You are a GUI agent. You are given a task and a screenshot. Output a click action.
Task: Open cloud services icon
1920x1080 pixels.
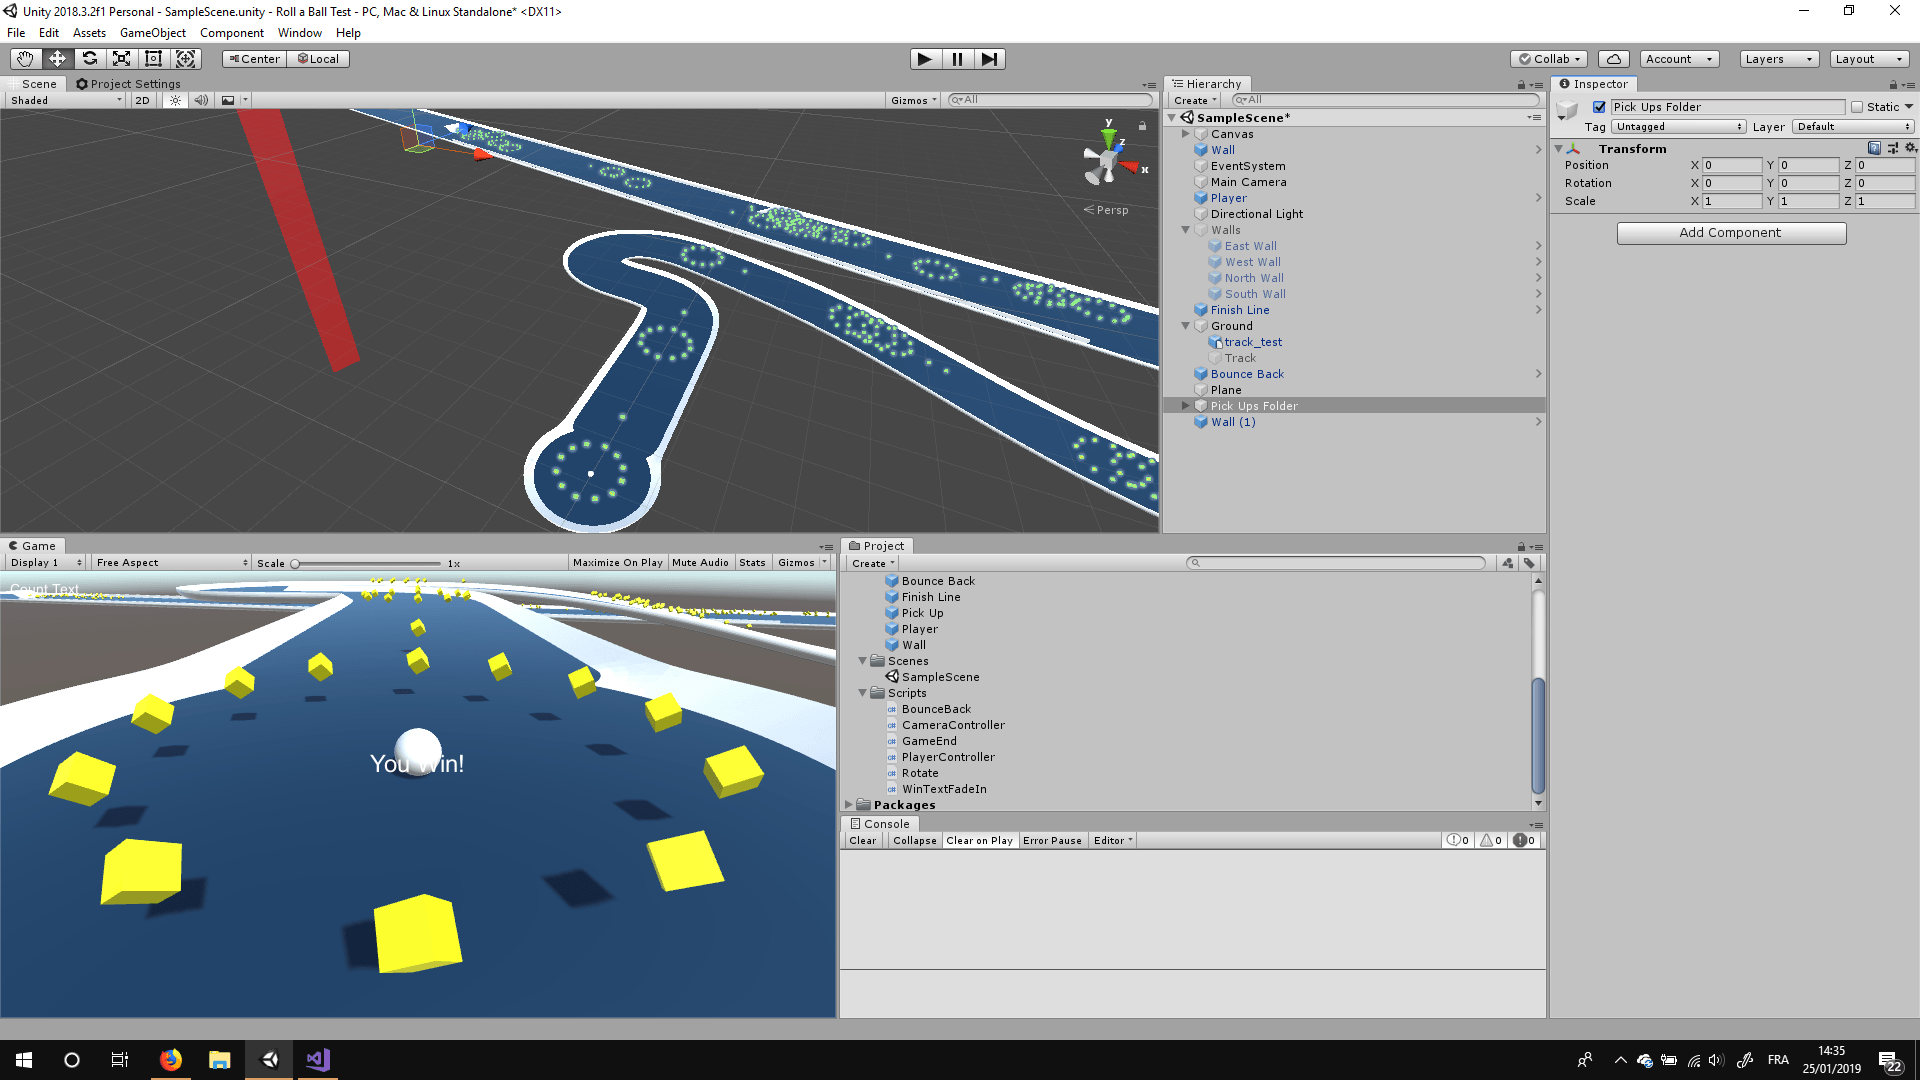[x=1613, y=59]
